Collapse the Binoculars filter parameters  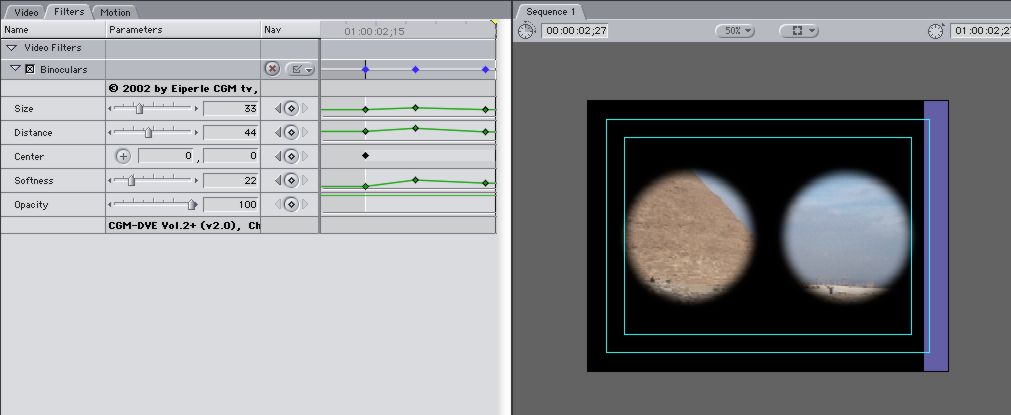(16, 69)
